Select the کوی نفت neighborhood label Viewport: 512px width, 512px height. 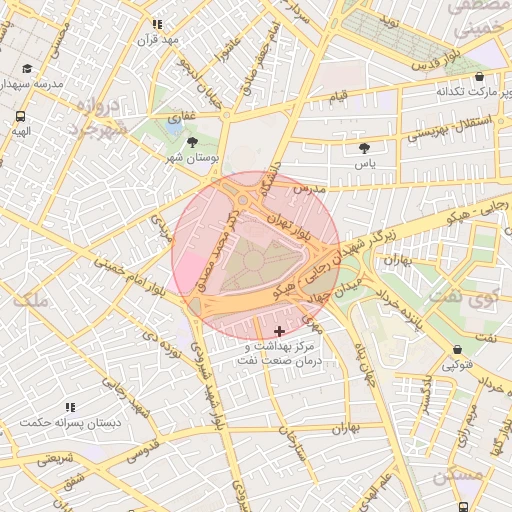coord(464,298)
